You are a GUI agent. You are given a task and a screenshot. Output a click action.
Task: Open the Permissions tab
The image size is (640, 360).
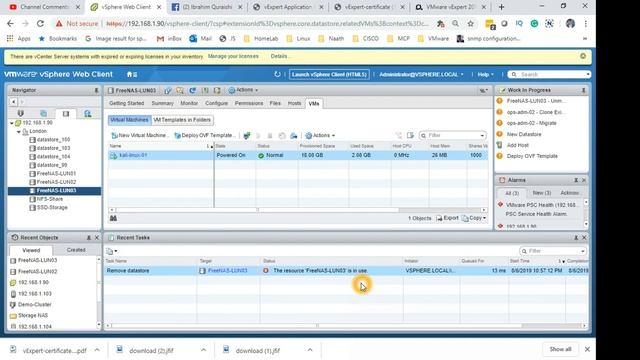249,104
